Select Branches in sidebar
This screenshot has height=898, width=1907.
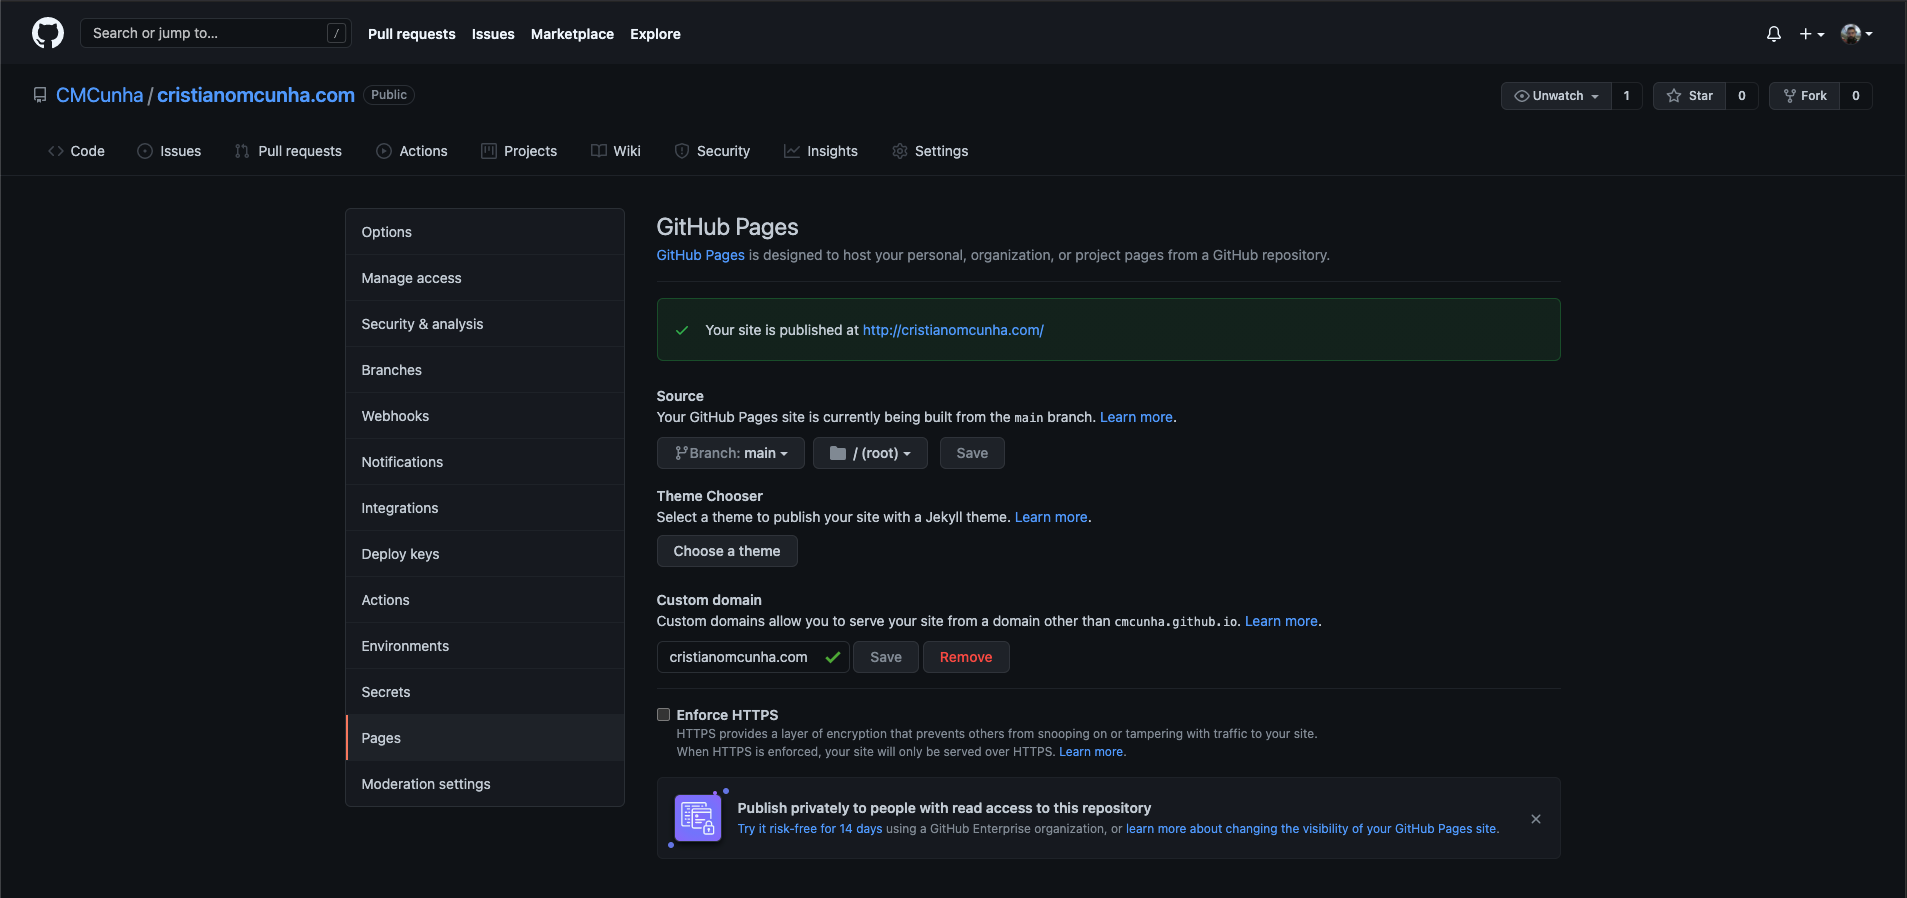coord(485,370)
